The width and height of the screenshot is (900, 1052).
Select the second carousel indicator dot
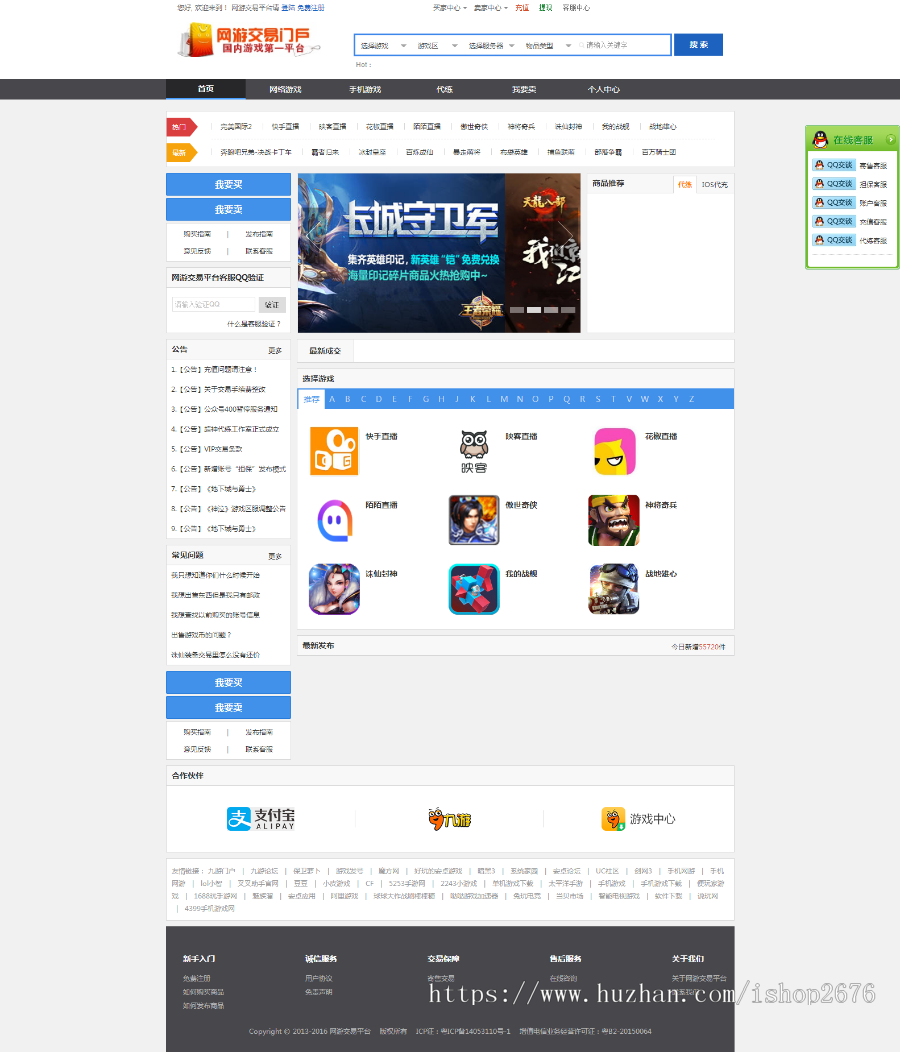pyautogui.click(x=534, y=310)
